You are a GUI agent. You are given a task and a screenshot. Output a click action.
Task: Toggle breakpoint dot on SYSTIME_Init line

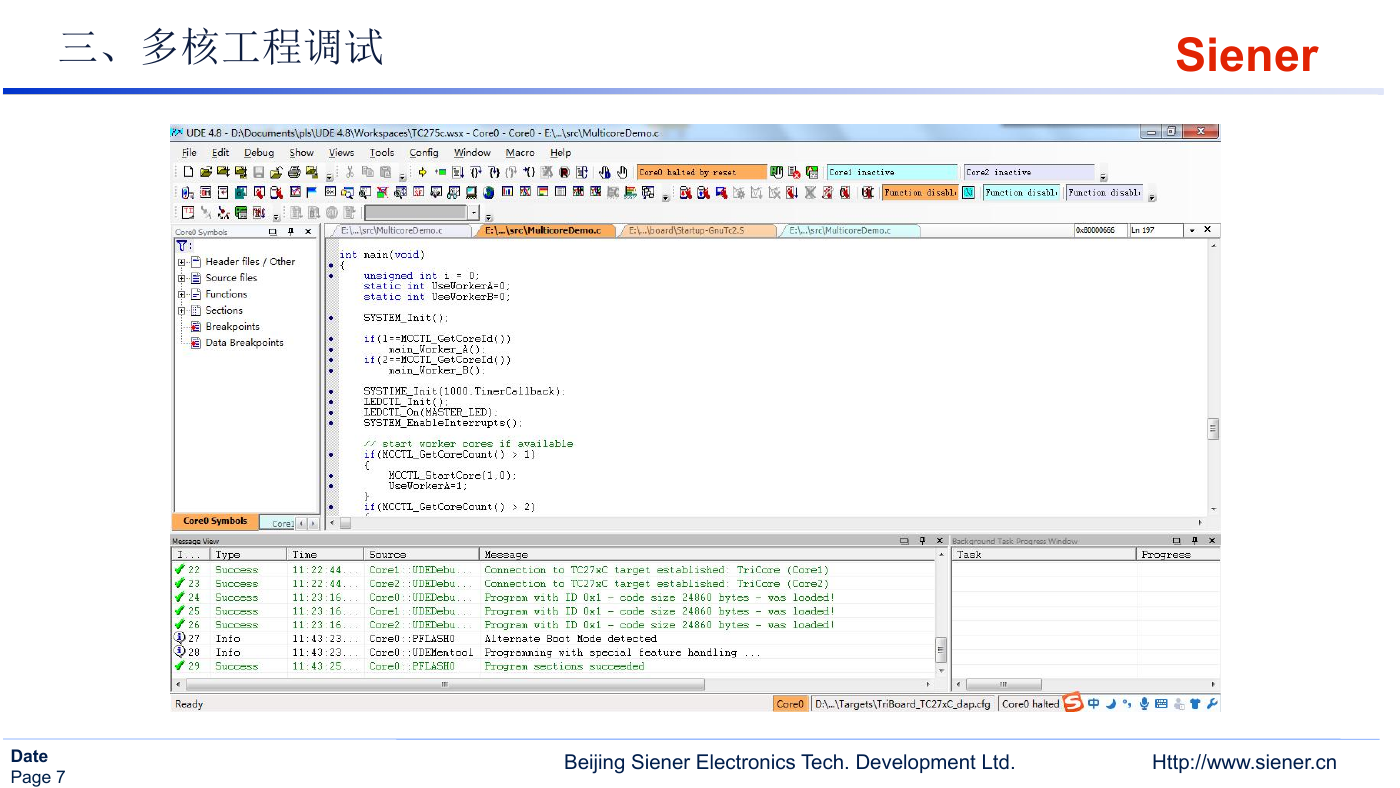tap(331, 391)
